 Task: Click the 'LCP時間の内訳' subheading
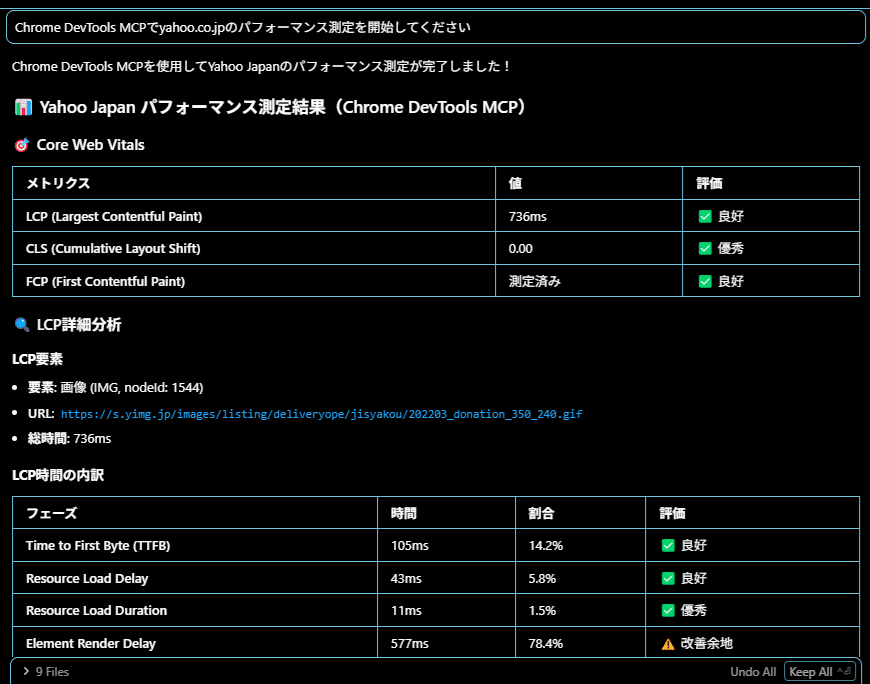tap(58, 475)
